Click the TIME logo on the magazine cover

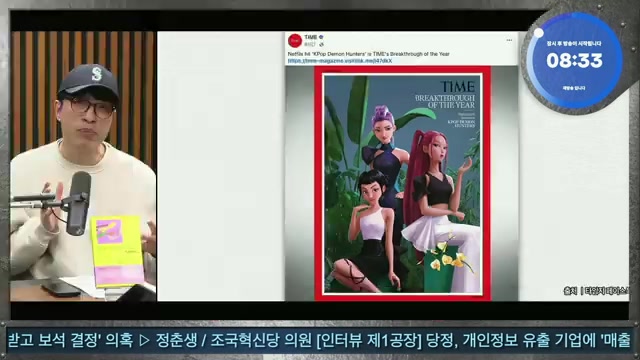point(458,87)
